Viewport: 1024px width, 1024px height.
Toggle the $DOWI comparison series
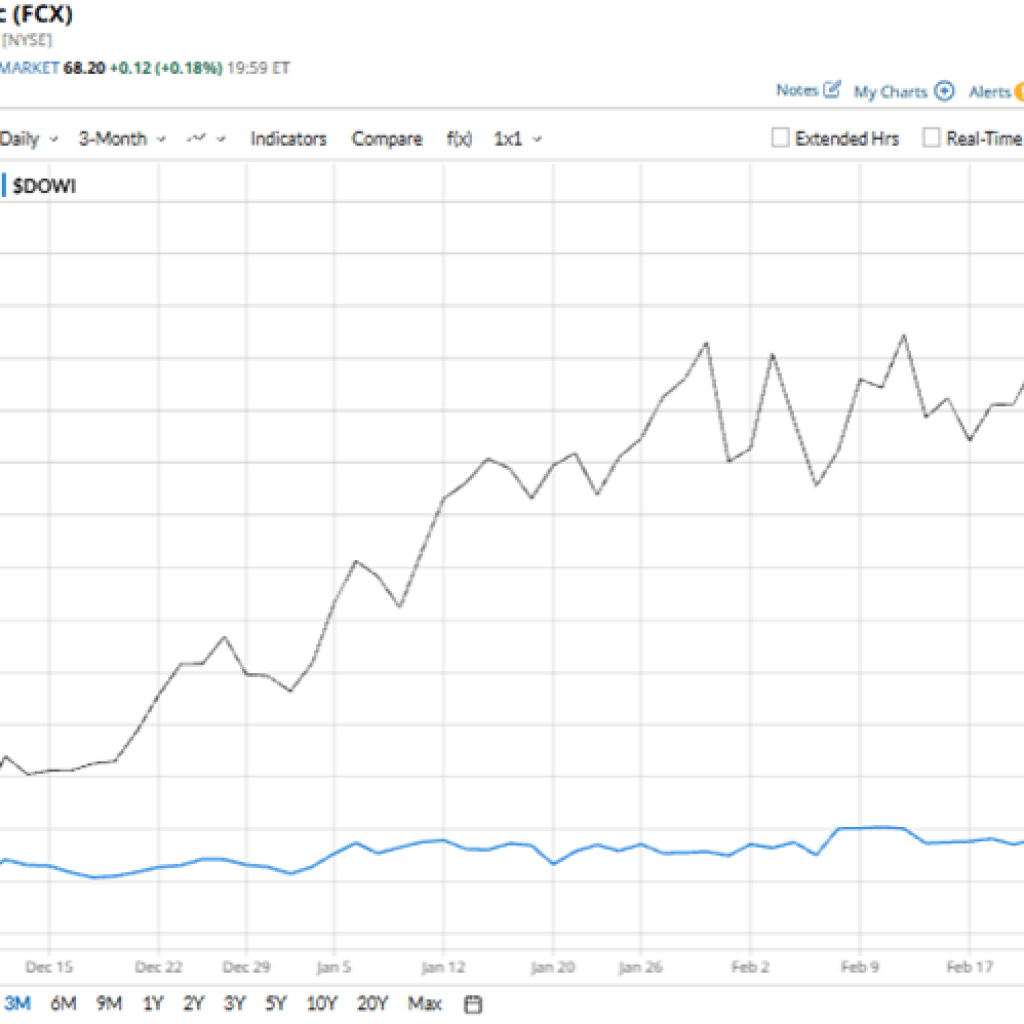tap(44, 185)
